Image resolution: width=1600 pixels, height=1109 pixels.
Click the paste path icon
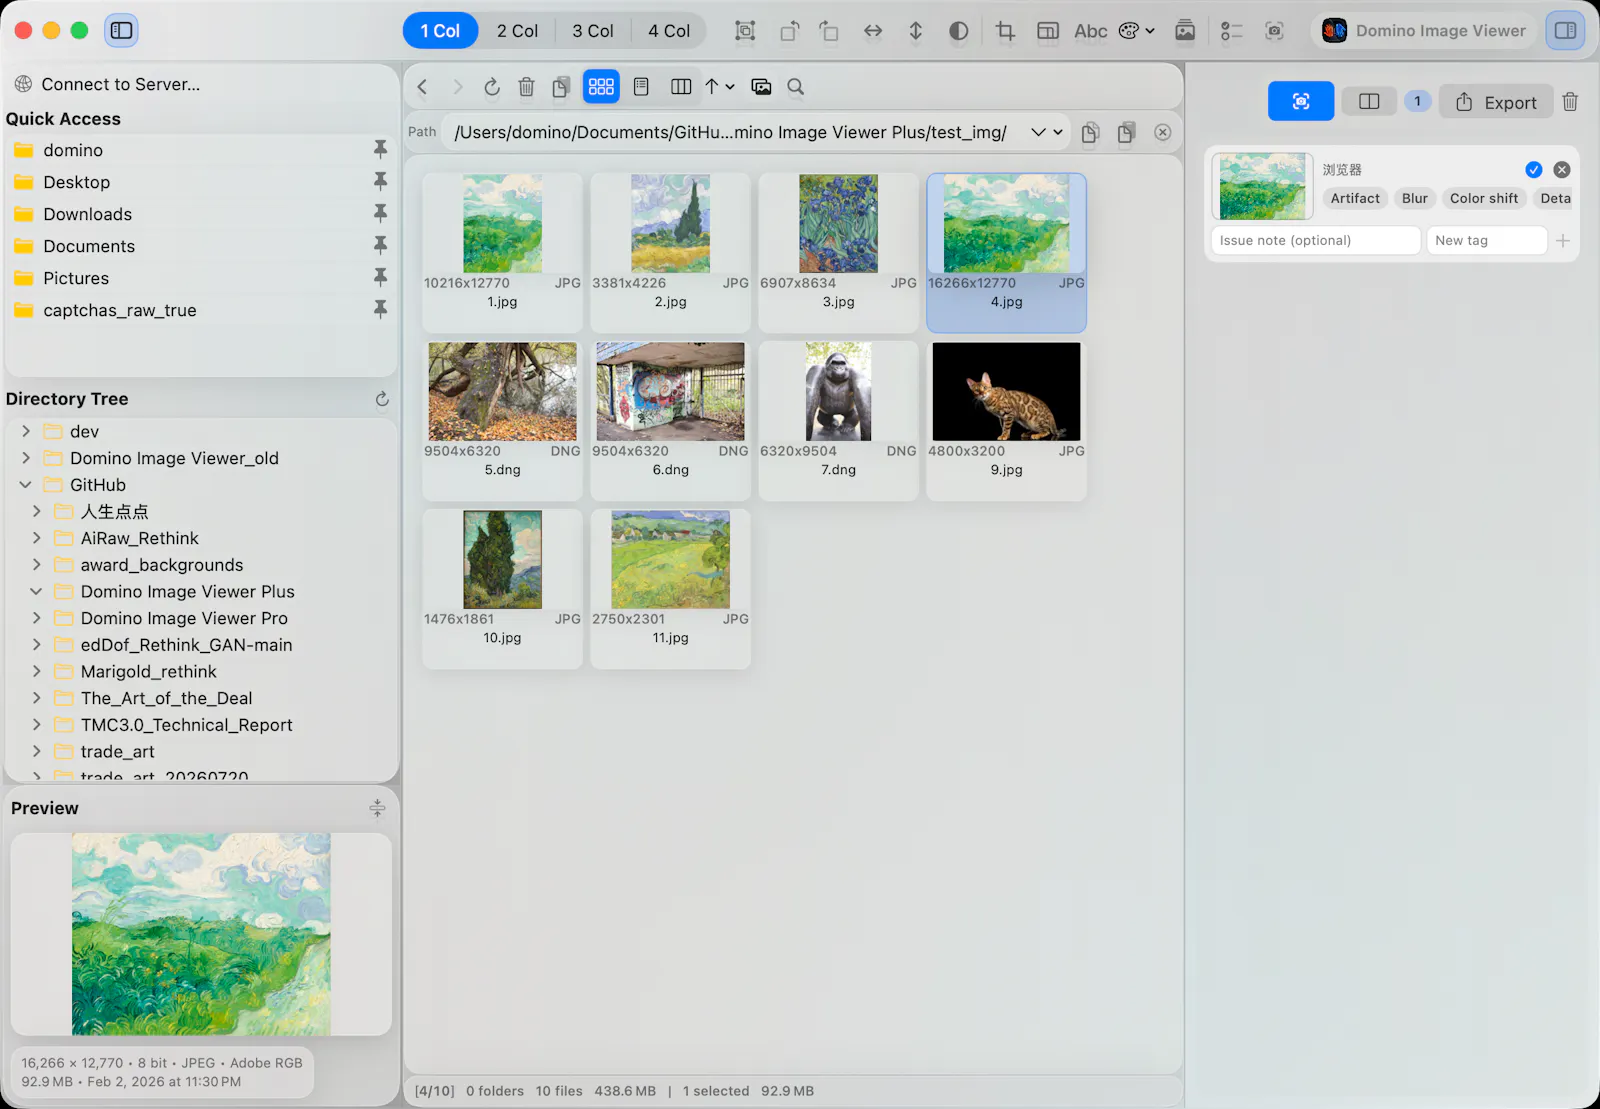point(1126,132)
